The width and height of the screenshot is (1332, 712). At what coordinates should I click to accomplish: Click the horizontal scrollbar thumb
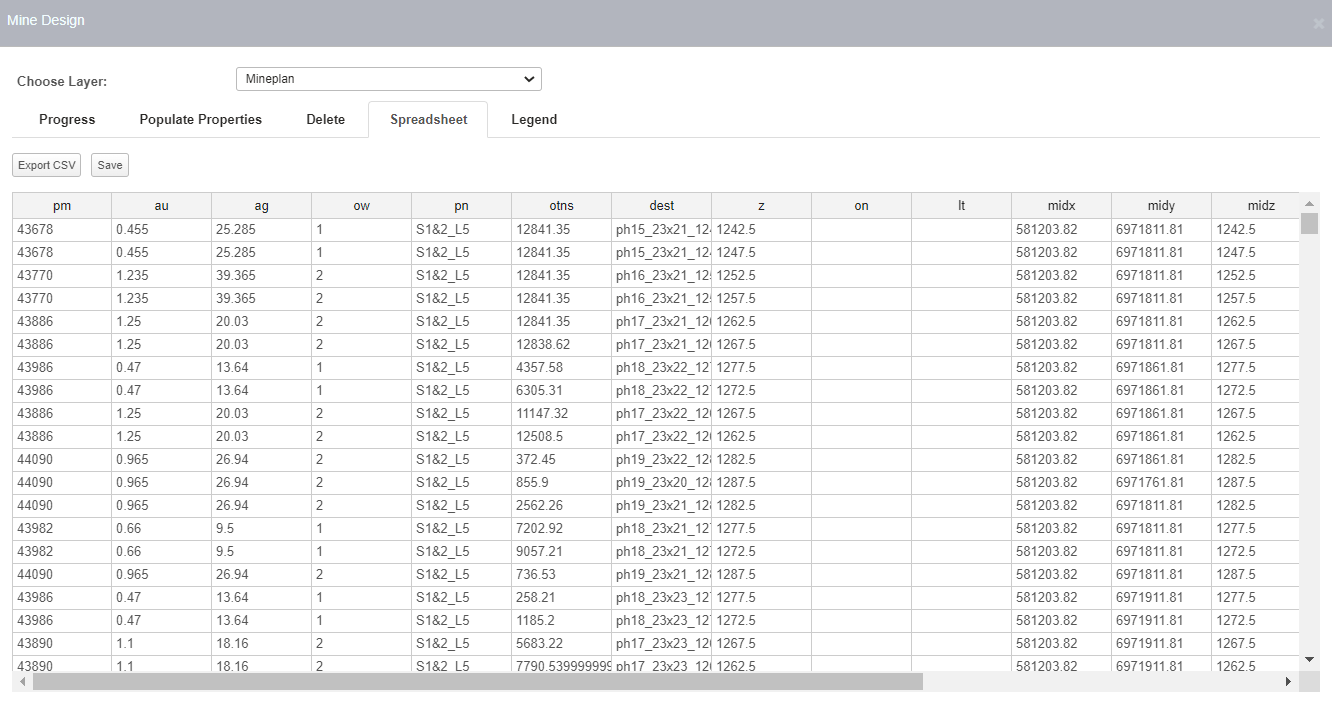477,681
